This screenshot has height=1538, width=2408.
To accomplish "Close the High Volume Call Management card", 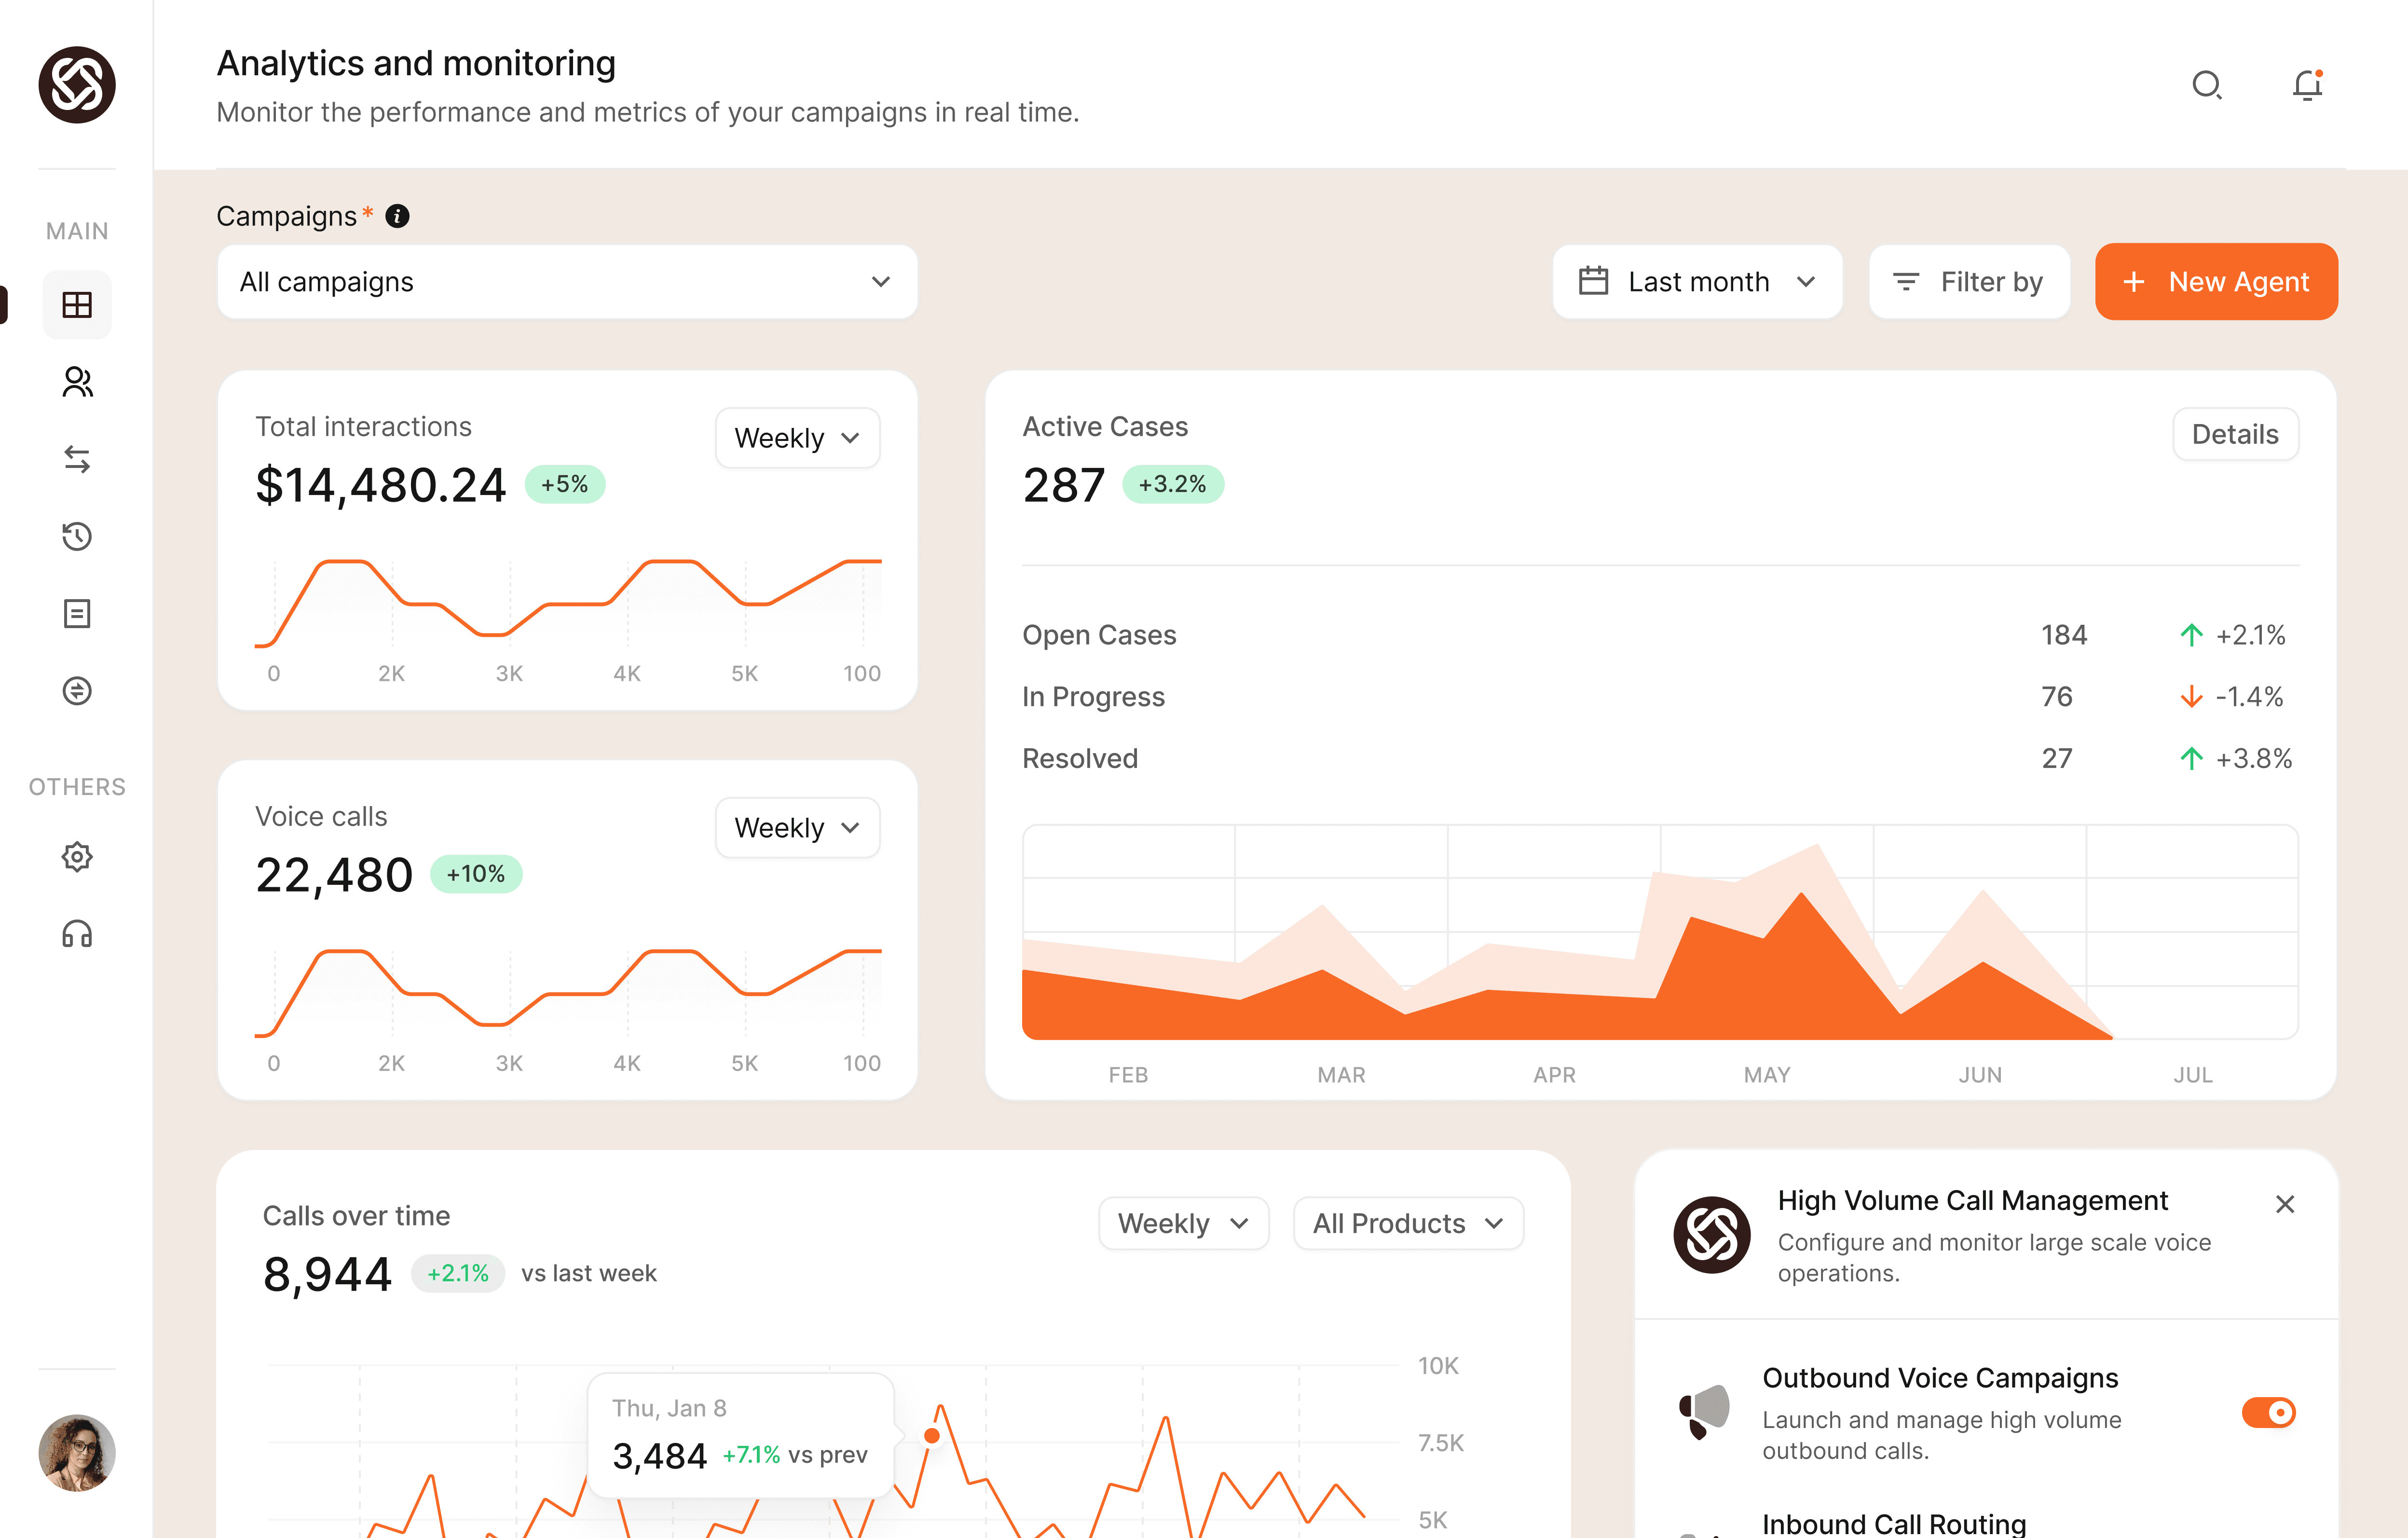I will [2285, 1204].
